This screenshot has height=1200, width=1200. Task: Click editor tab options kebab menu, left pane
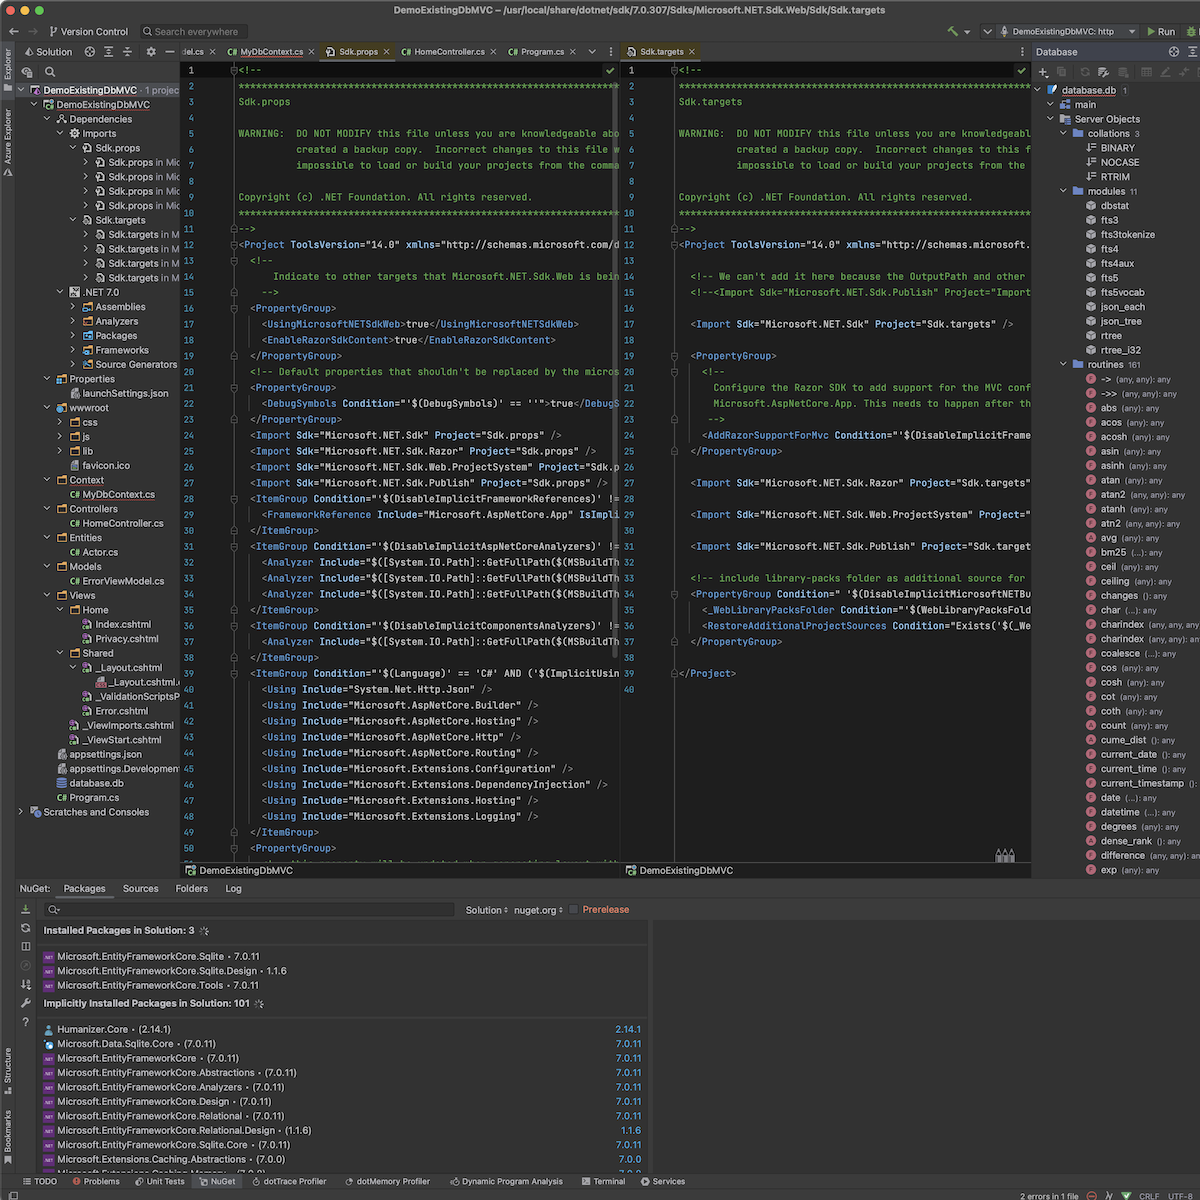(x=611, y=51)
